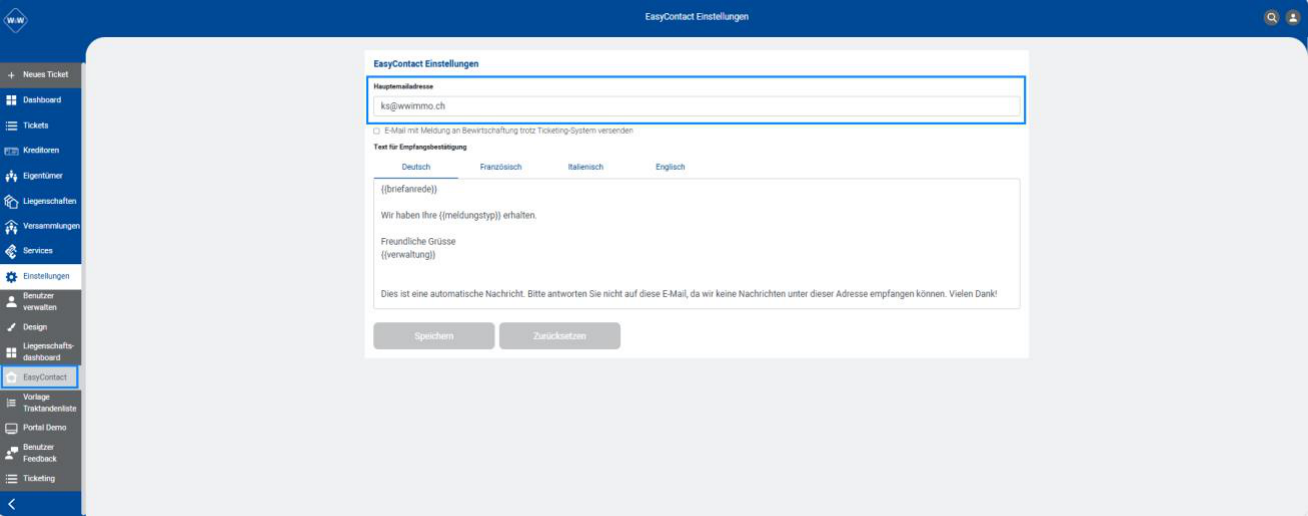Viewport: 1308px width, 516px height.
Task: Click the Einstellungen gear icon
Action: 12,276
